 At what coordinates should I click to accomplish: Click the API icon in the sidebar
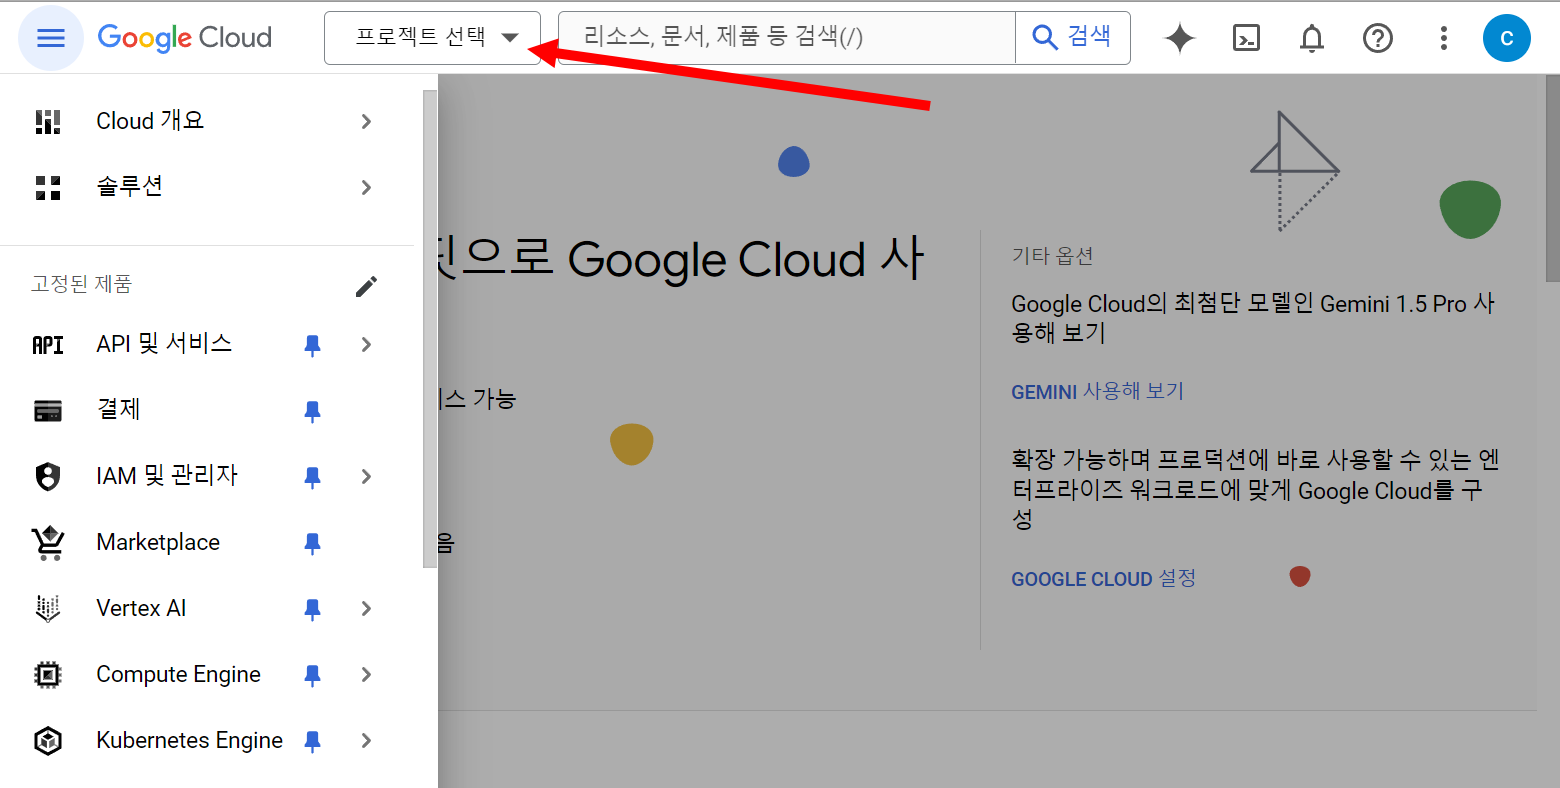click(48, 345)
